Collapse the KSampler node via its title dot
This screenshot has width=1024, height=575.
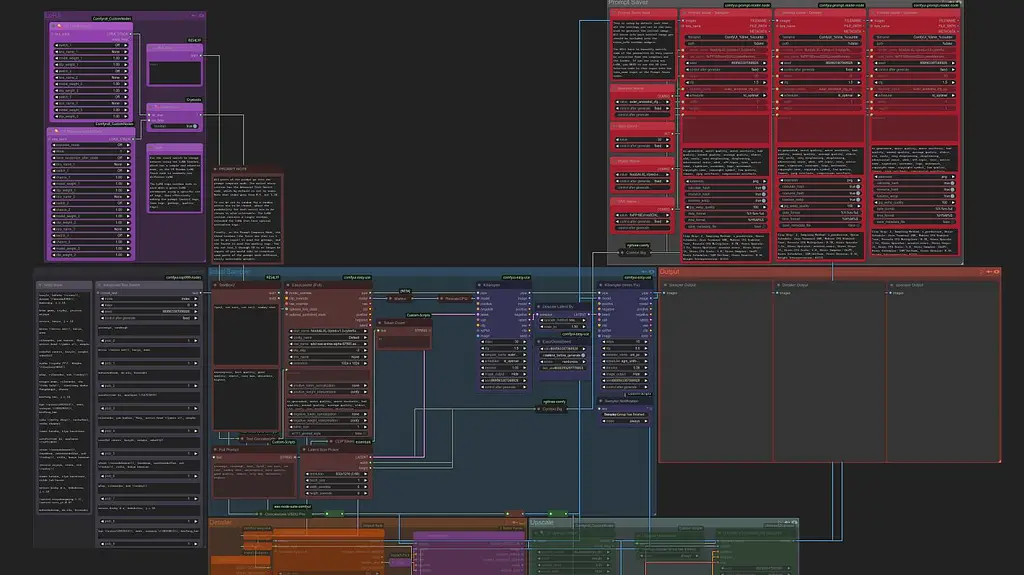tap(480, 285)
